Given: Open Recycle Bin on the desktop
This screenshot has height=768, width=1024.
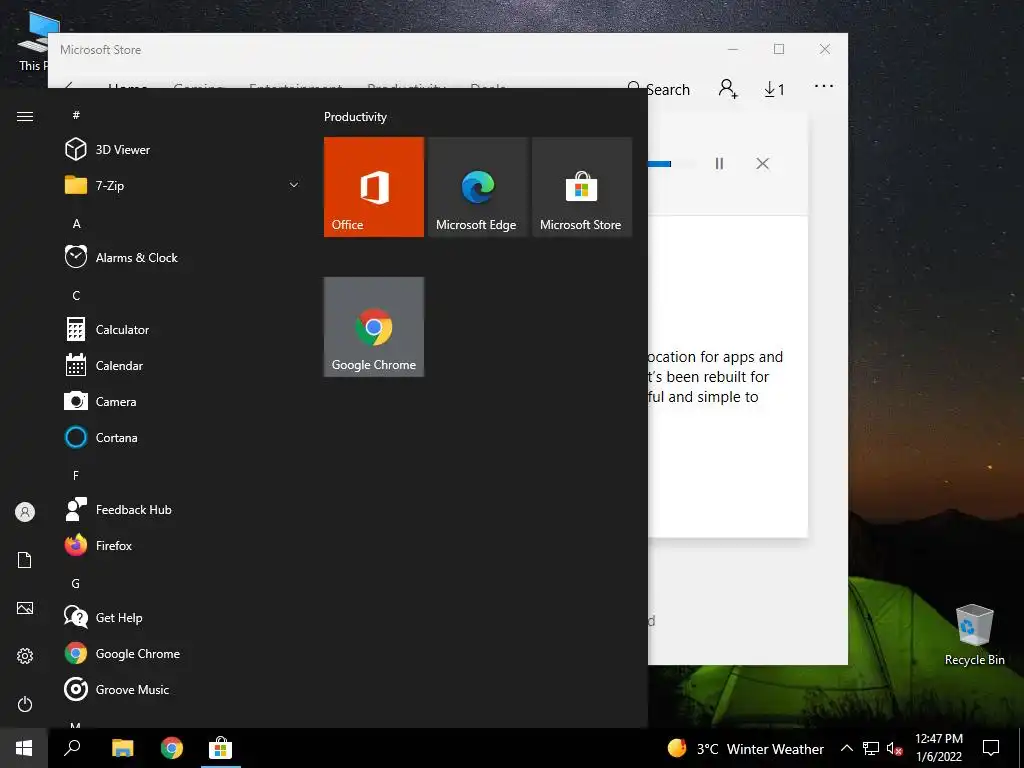Looking at the screenshot, I should [x=974, y=634].
